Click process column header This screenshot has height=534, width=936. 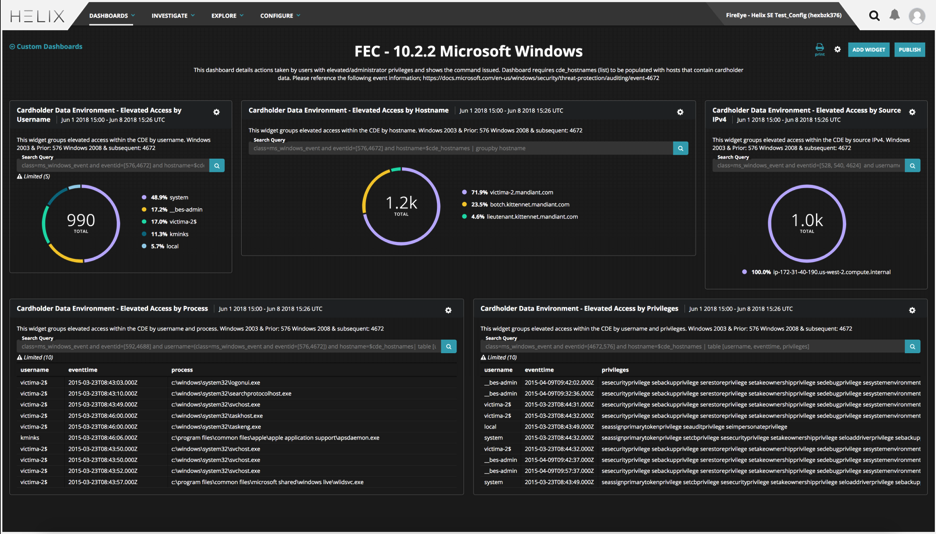point(182,370)
